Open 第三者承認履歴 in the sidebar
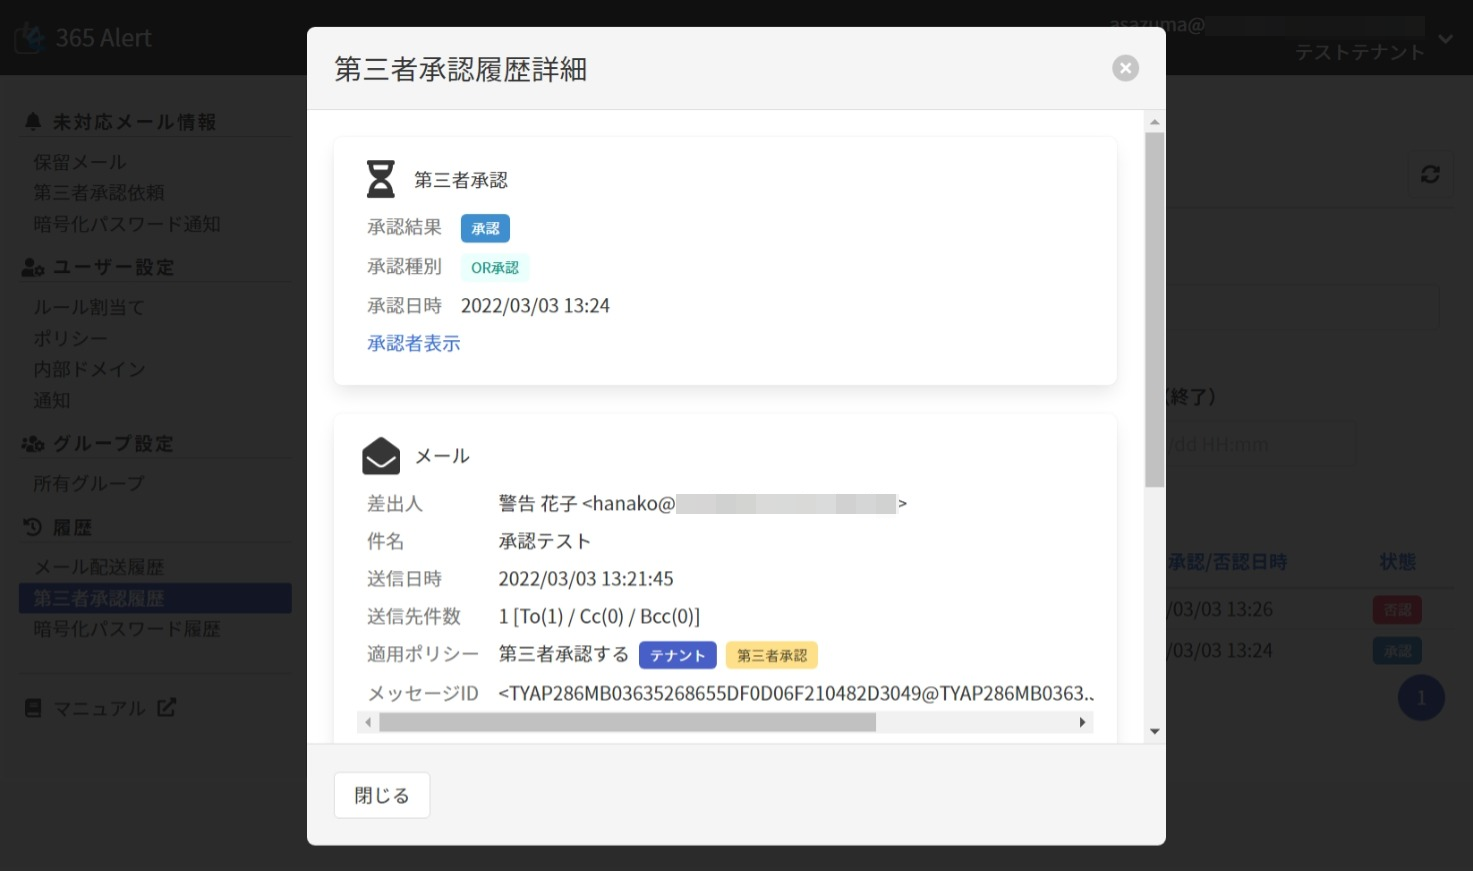 99,598
